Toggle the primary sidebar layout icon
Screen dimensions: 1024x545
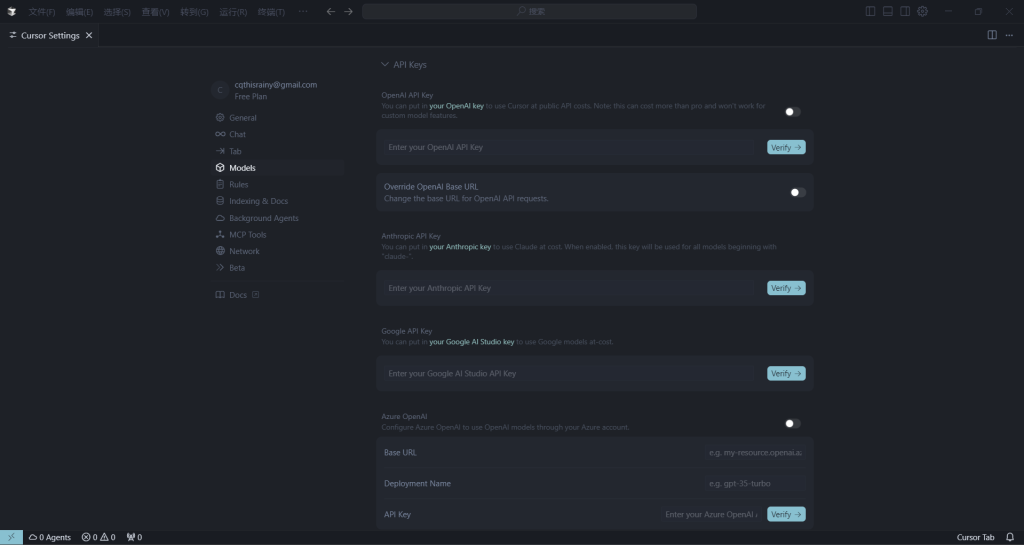click(x=870, y=11)
